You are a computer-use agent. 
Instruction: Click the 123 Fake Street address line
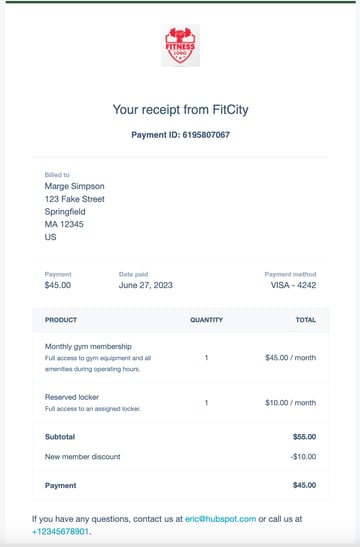pos(74,199)
